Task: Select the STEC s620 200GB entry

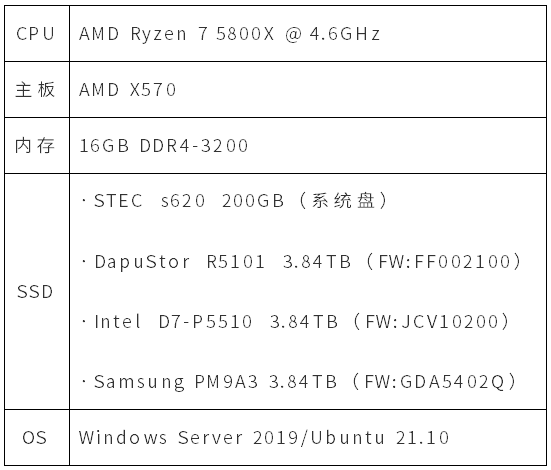Action: [189, 201]
